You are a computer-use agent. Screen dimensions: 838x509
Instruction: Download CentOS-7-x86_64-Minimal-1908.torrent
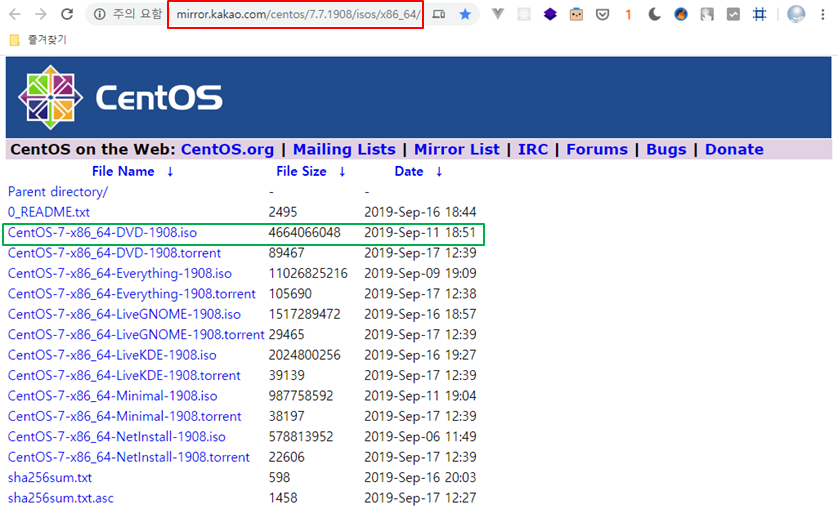[125, 417]
